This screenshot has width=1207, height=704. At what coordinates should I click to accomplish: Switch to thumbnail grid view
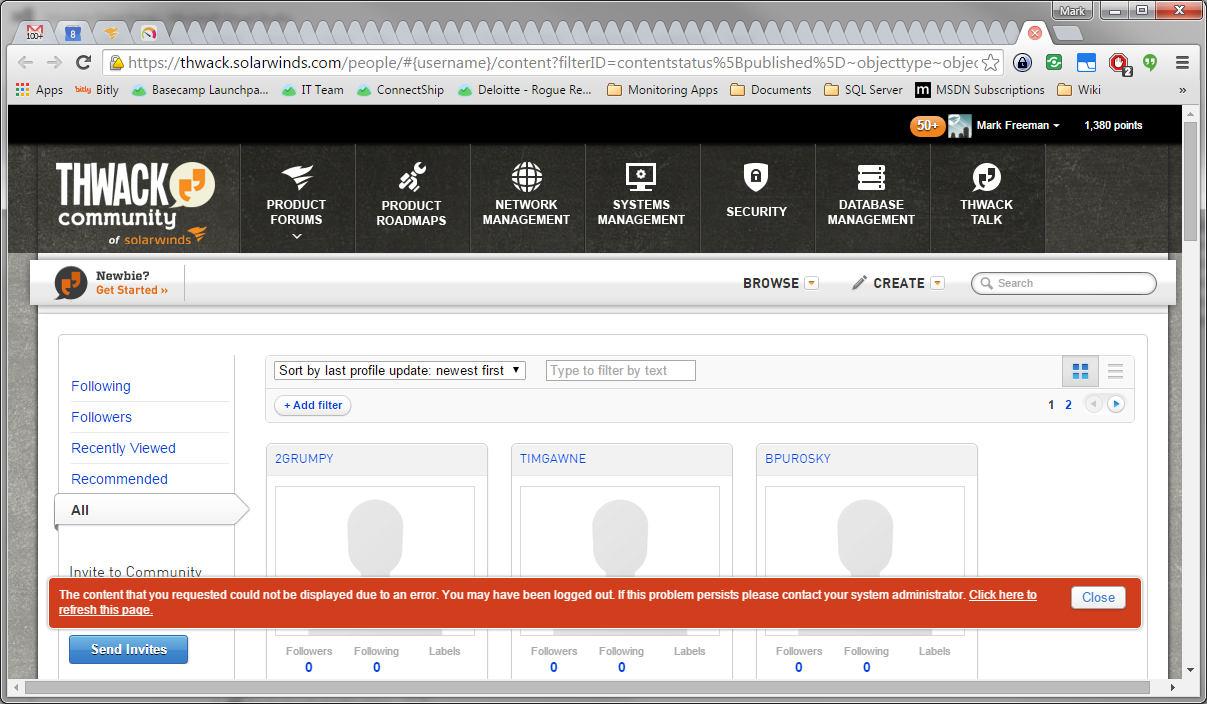click(1080, 372)
